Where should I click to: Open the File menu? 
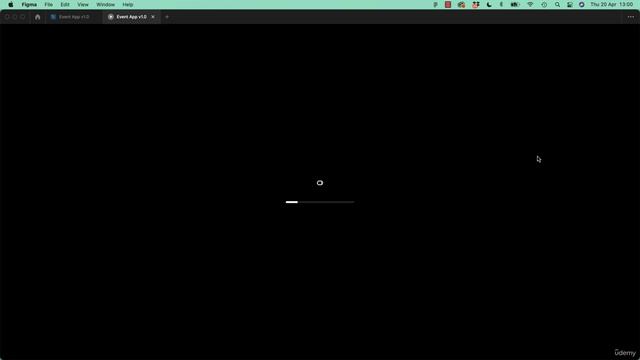point(49,4)
